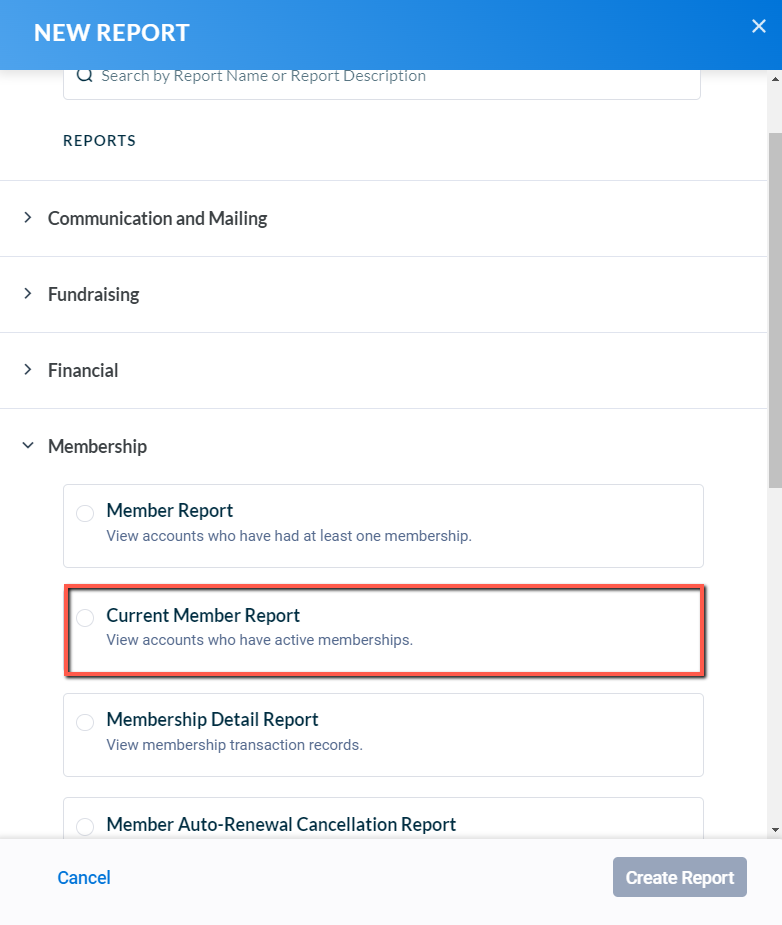Click the Create Report button
Image resolution: width=782 pixels, height=925 pixels.
tap(679, 877)
